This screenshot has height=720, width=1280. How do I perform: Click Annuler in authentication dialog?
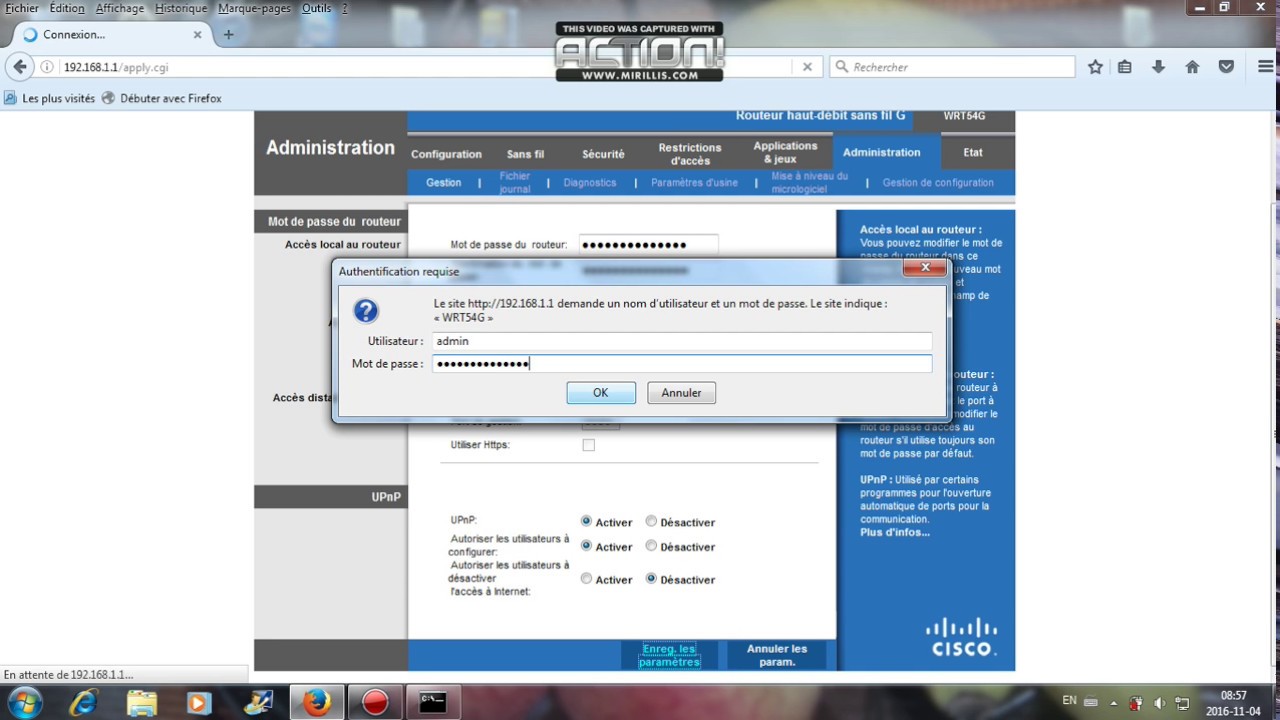[x=681, y=393]
